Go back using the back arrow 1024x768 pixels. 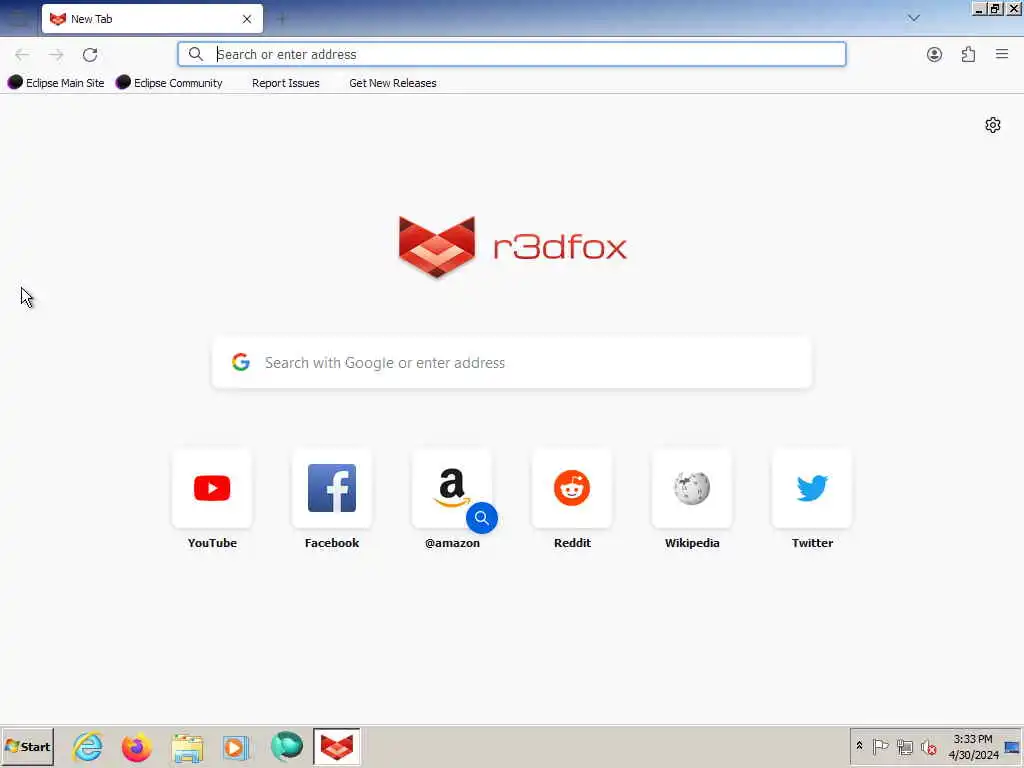click(x=22, y=54)
